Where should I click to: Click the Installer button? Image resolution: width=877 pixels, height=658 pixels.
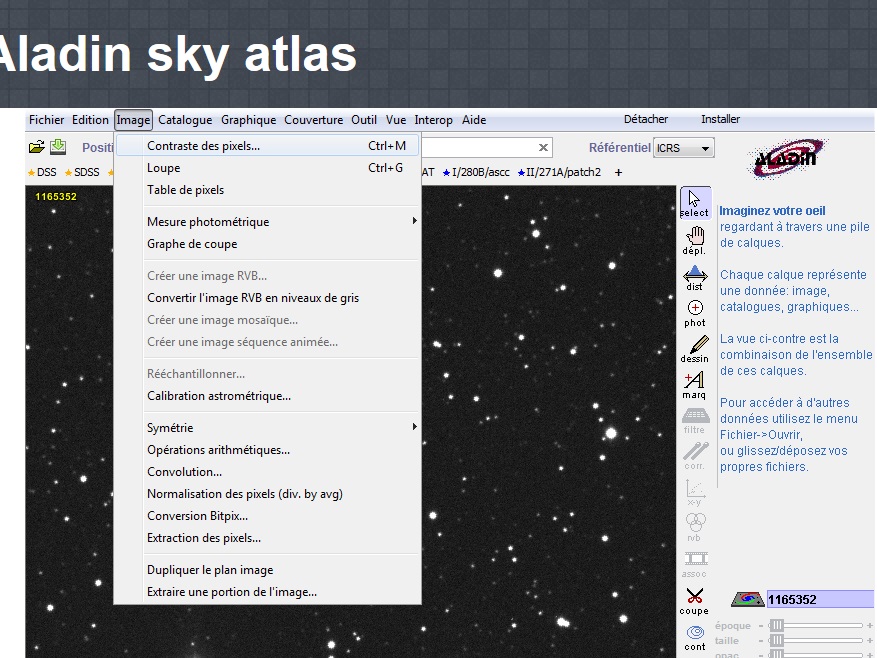click(720, 119)
